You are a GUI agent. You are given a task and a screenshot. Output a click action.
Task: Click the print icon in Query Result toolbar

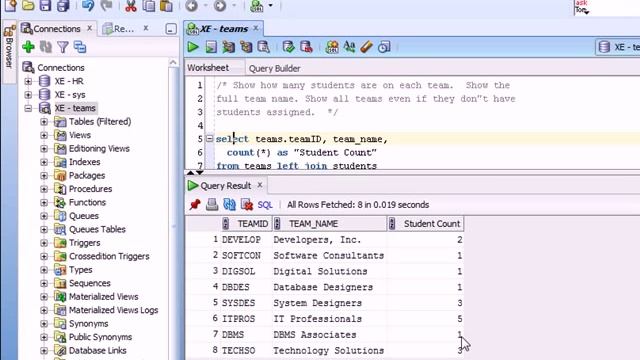click(x=212, y=204)
